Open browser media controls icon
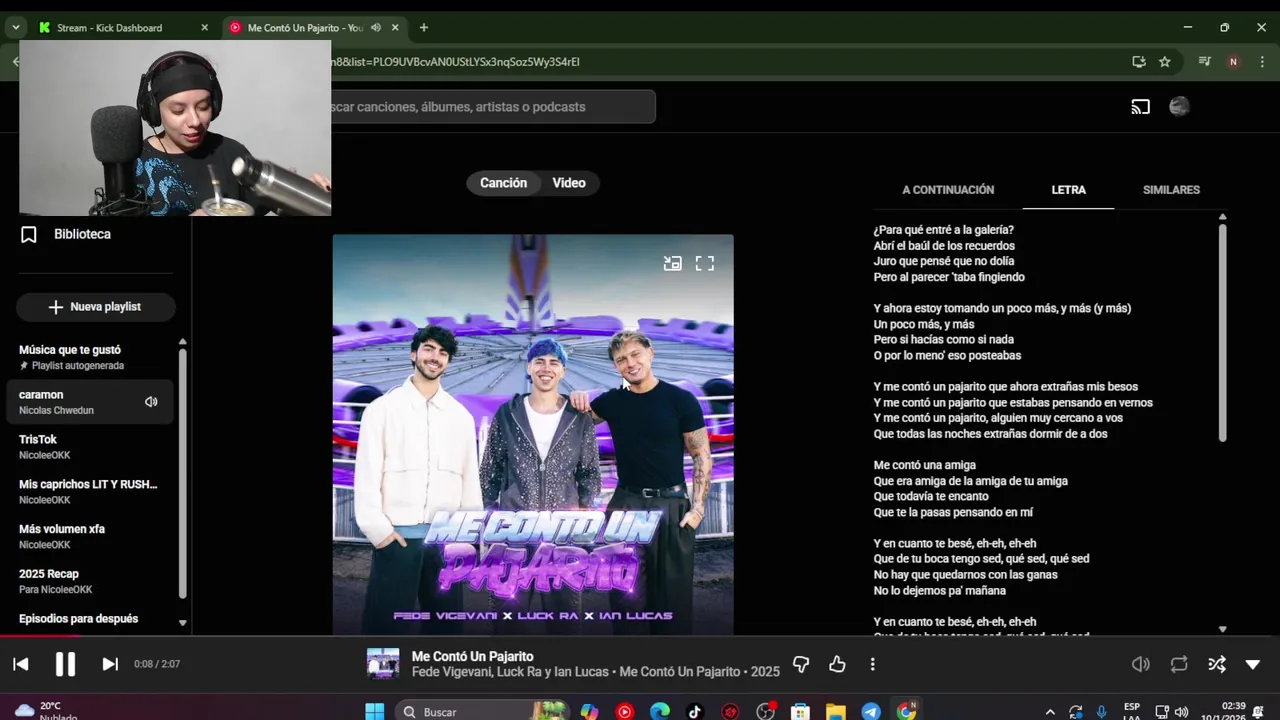The width and height of the screenshot is (1280, 720). pos(1204,62)
